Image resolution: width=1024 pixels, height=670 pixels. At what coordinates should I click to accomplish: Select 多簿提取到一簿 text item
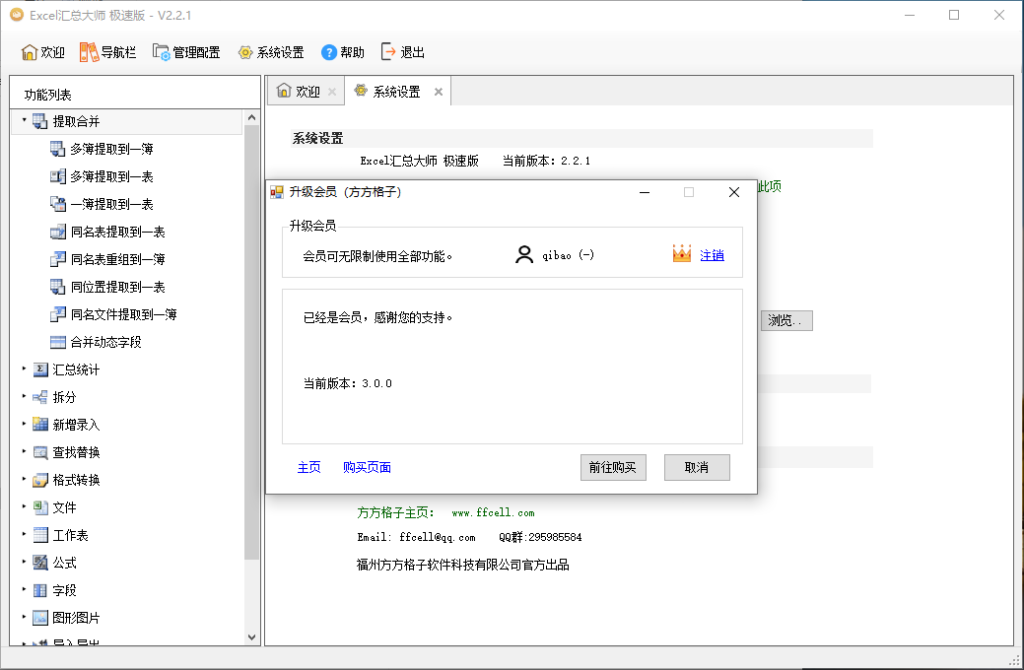[112, 149]
